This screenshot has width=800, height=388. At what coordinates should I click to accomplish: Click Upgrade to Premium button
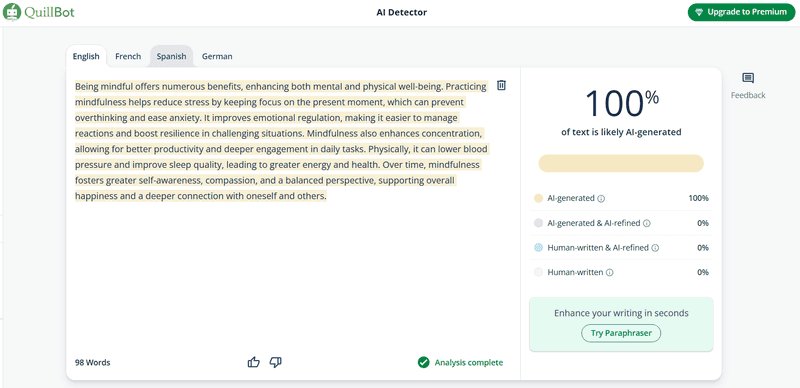741,12
